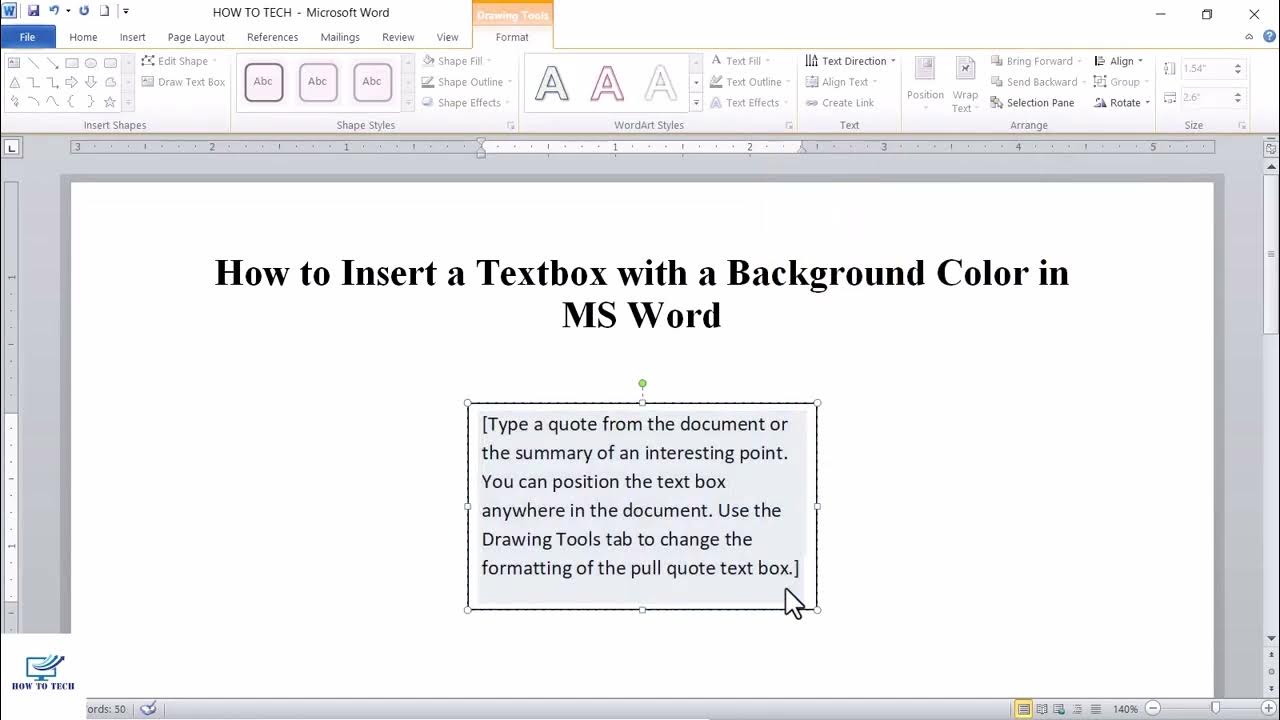Open the Shape Fill dropdown
The image size is (1280, 720).
coord(459,61)
